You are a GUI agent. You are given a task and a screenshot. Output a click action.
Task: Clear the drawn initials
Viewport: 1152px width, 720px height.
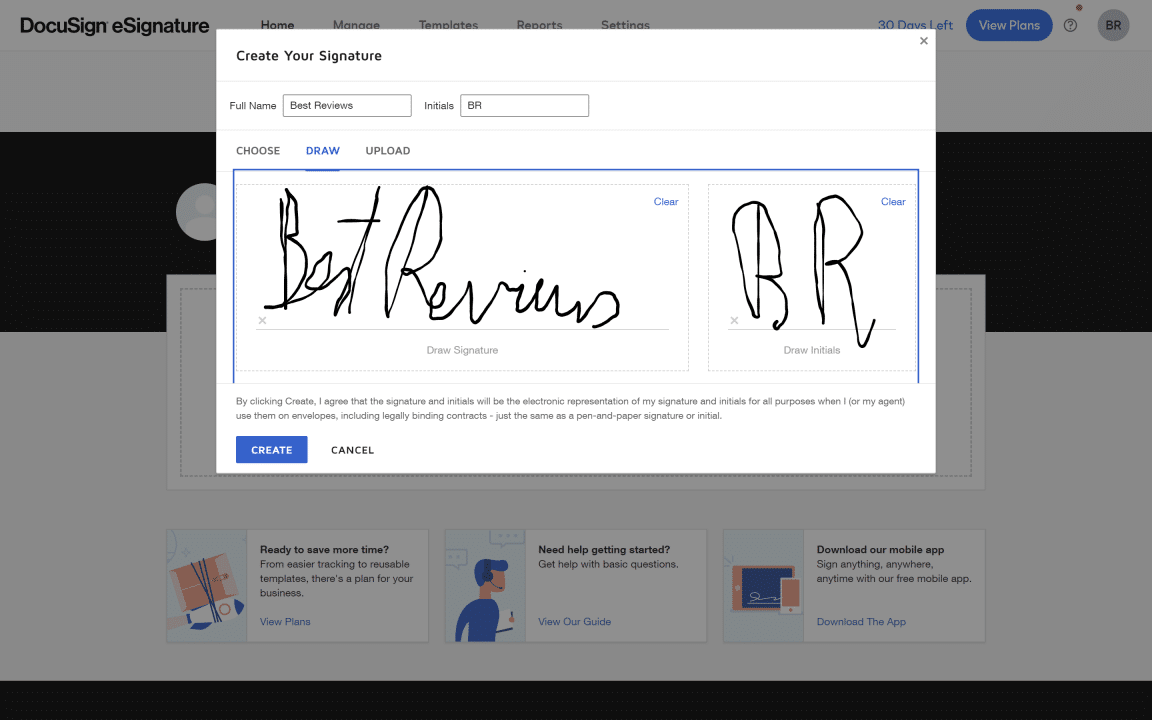(x=892, y=201)
